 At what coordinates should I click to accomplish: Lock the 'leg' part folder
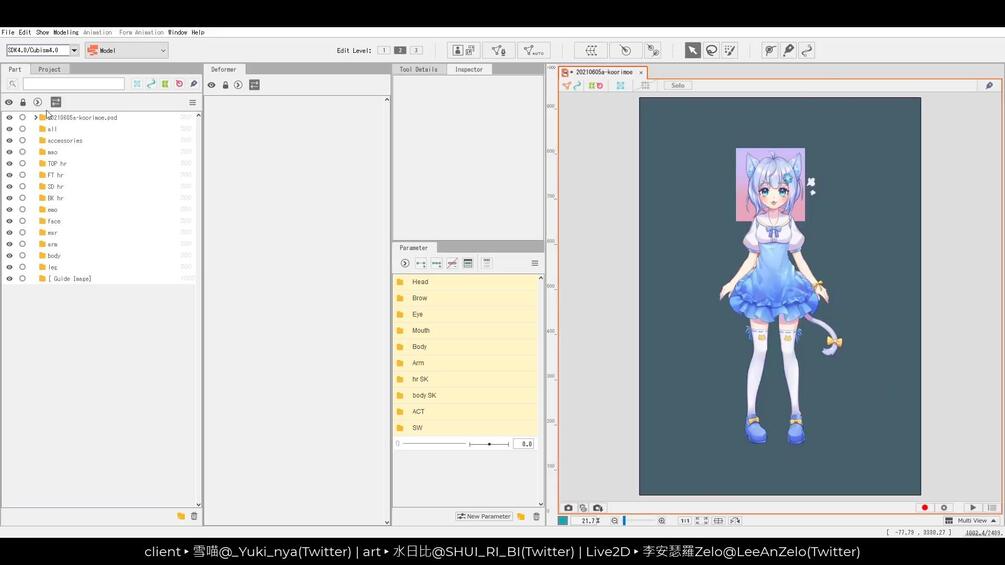[22, 267]
